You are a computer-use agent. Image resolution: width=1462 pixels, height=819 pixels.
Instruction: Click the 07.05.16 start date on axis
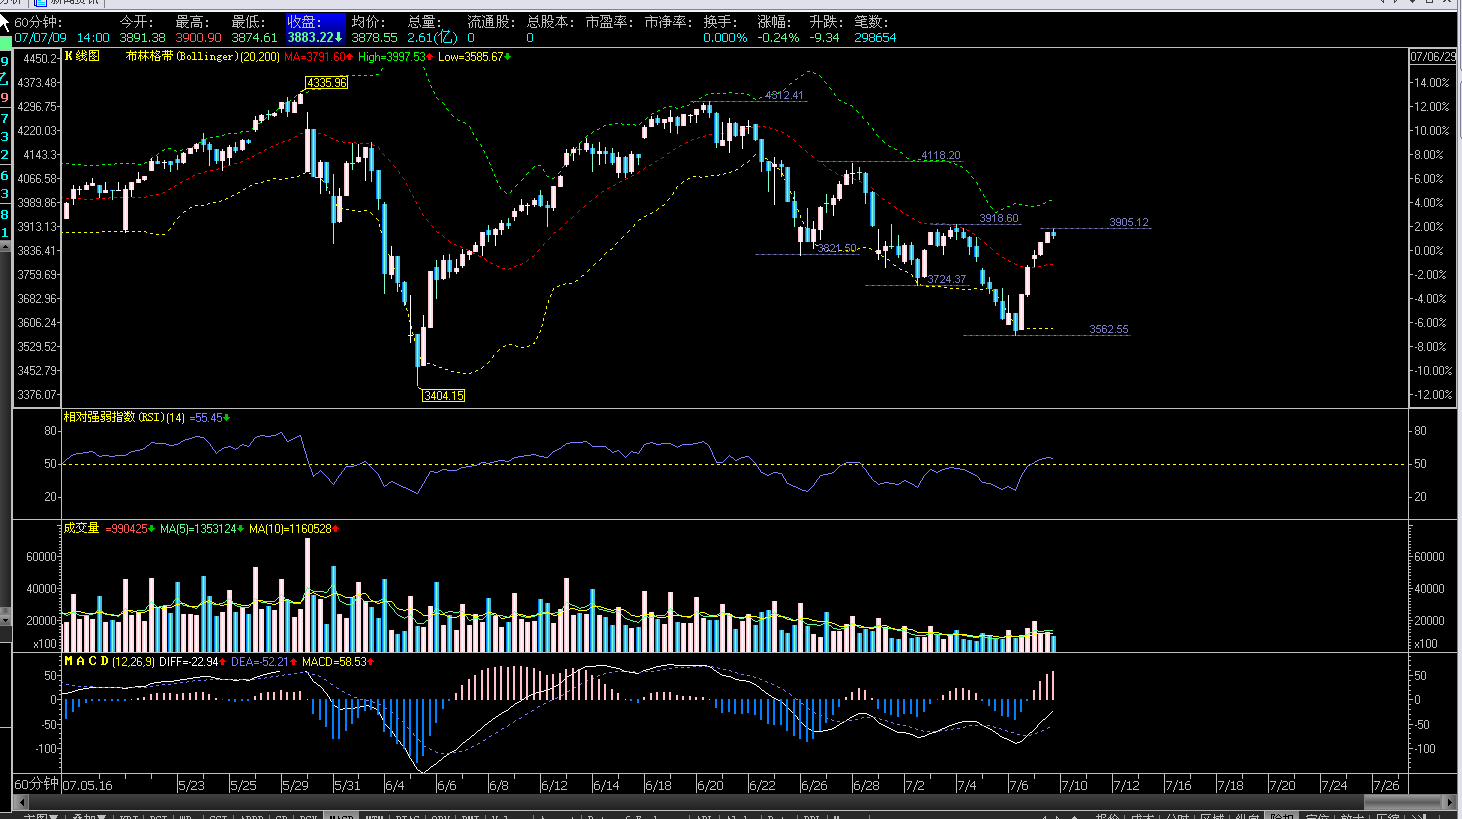click(x=87, y=785)
